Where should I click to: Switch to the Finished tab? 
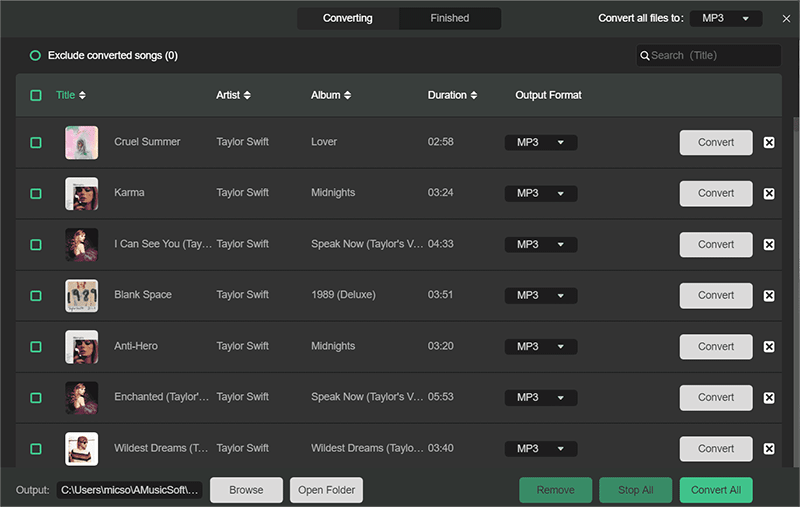click(x=449, y=18)
